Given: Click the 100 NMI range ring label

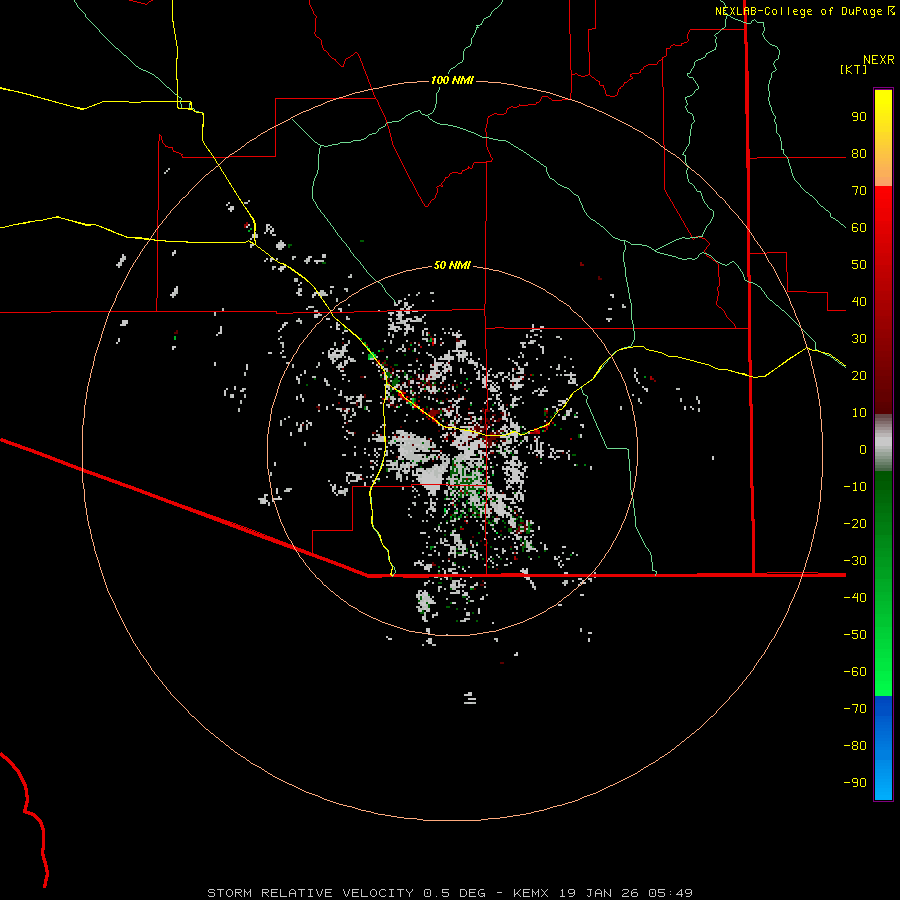Looking at the screenshot, I should click(x=452, y=80).
